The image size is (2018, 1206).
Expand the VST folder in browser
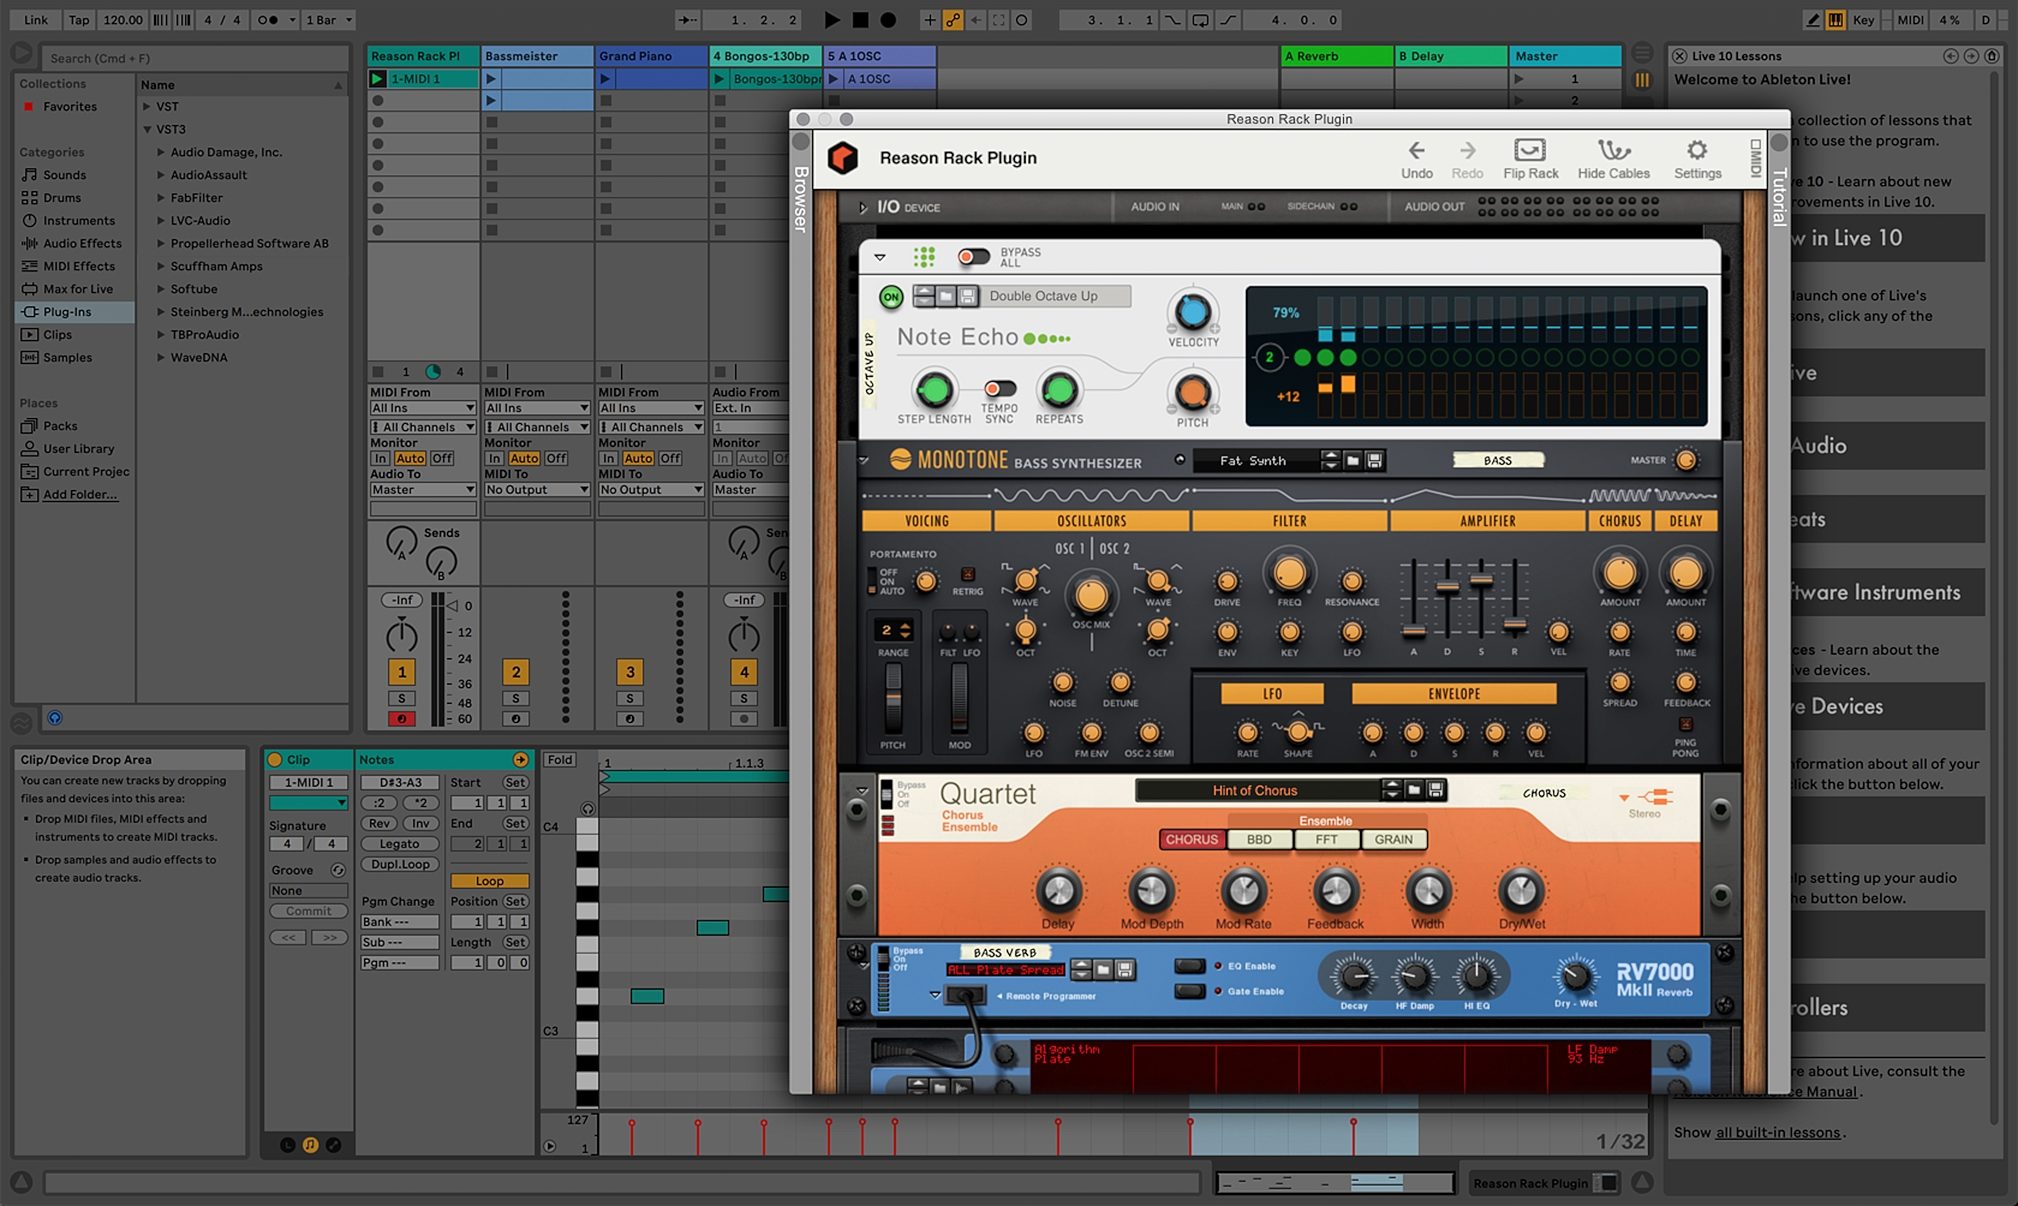(146, 107)
